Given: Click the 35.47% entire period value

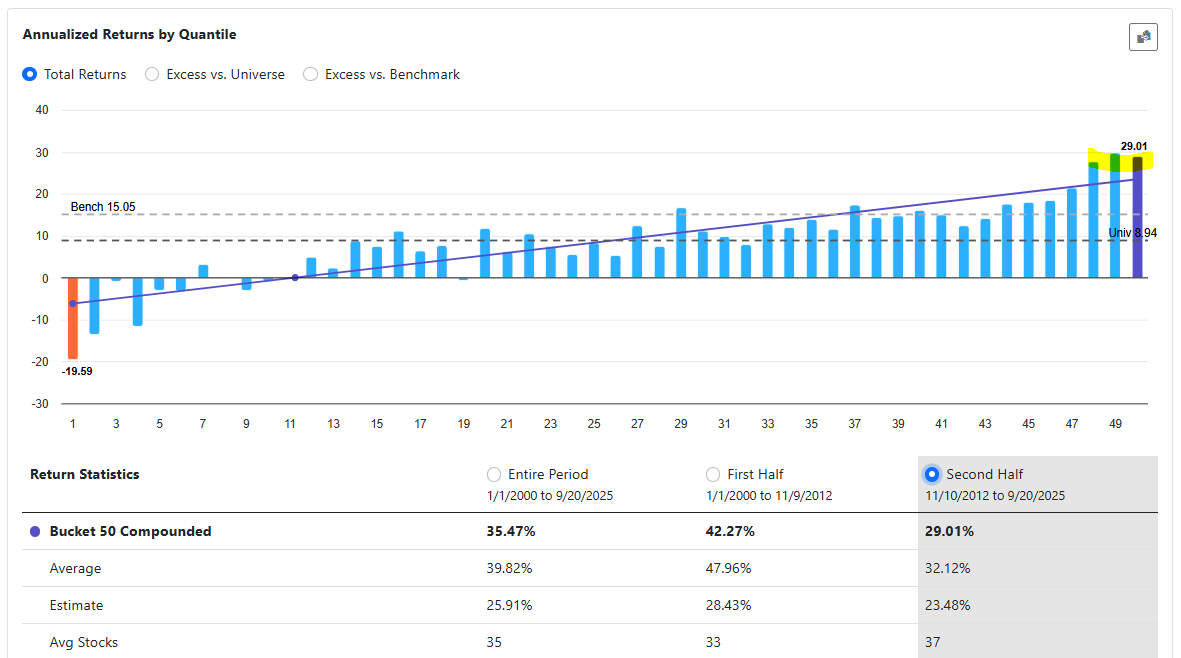Looking at the screenshot, I should tap(511, 532).
